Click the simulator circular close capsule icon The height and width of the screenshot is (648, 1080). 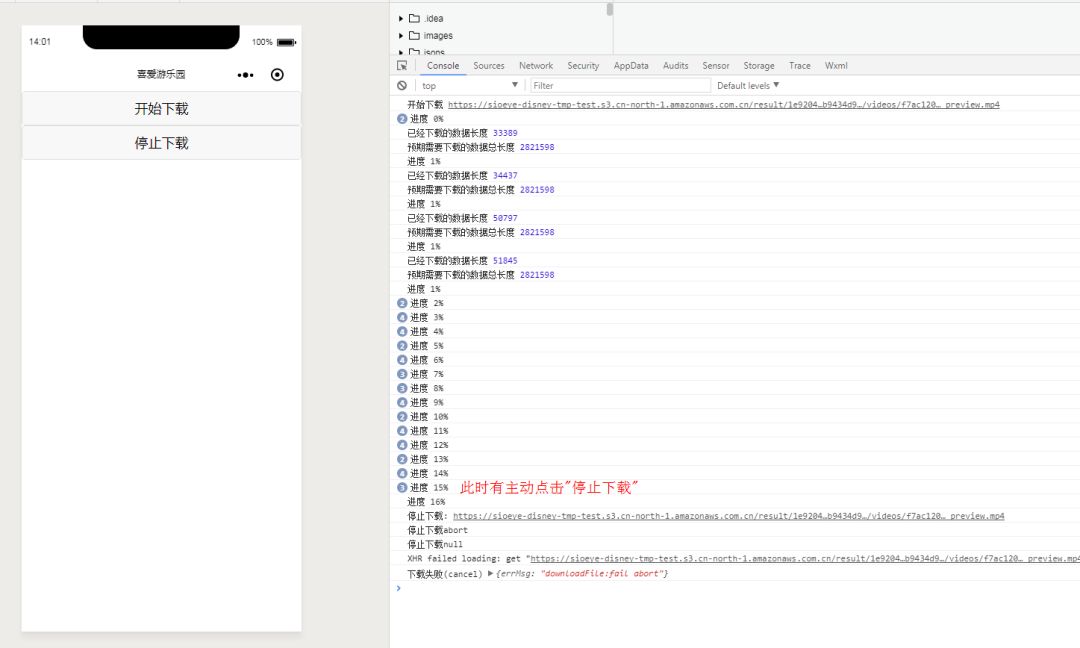click(x=277, y=74)
